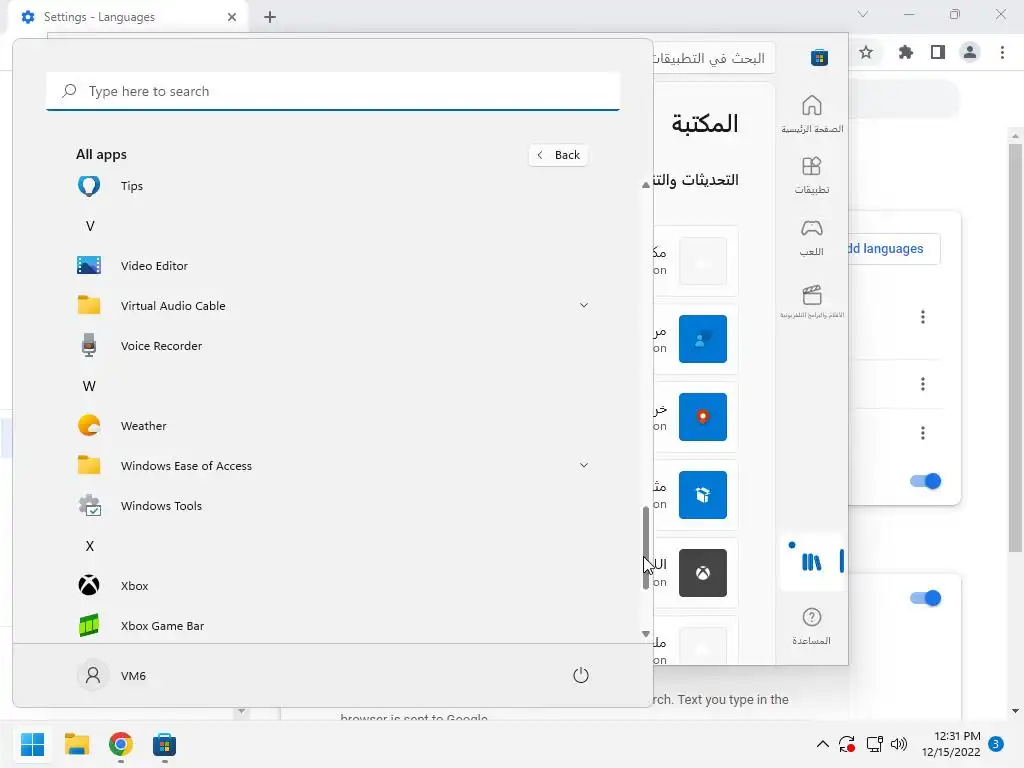Click the Microsoft Store logo in title bar

[x=819, y=57]
